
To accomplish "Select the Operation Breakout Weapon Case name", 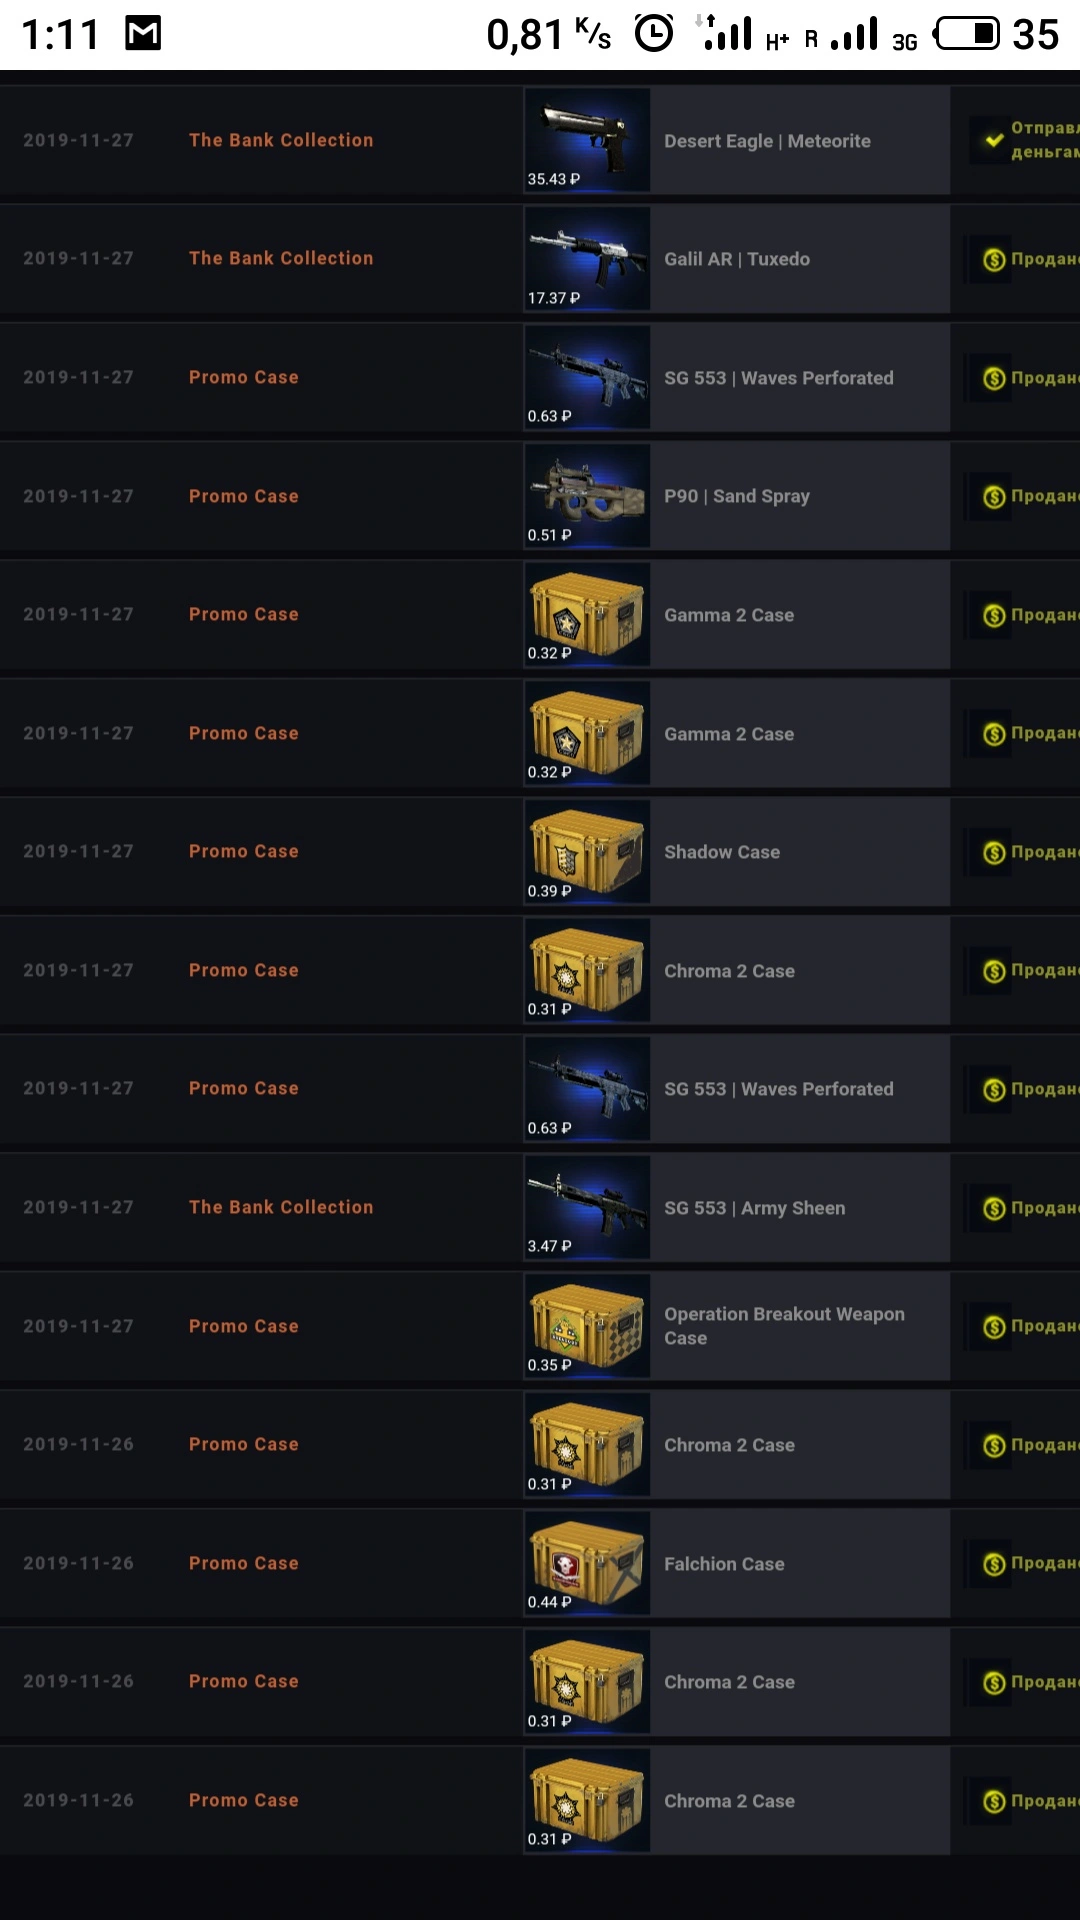I will [x=785, y=1326].
